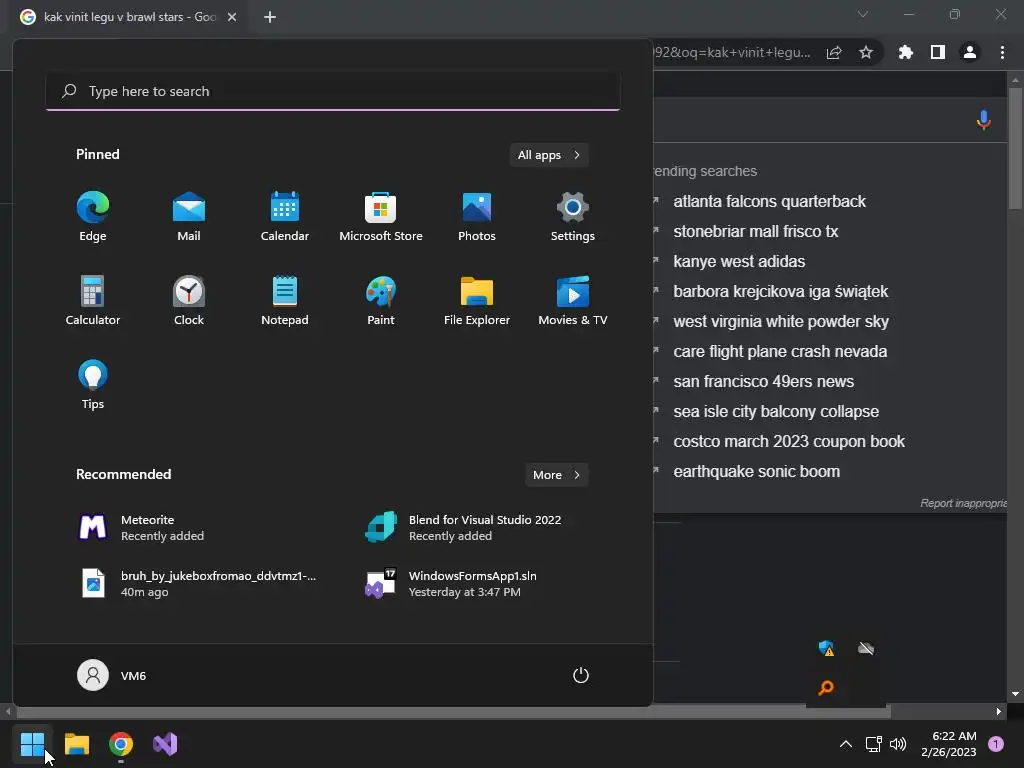1024x768 pixels.
Task: Open VM6 user account menu
Action: (x=112, y=675)
